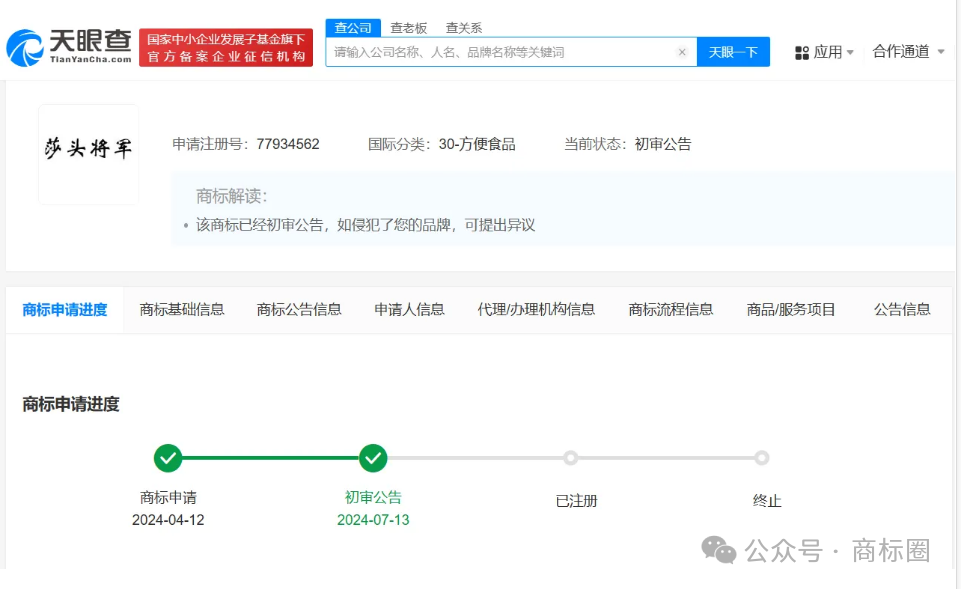Switch to the 查关系 search tab

point(463,28)
